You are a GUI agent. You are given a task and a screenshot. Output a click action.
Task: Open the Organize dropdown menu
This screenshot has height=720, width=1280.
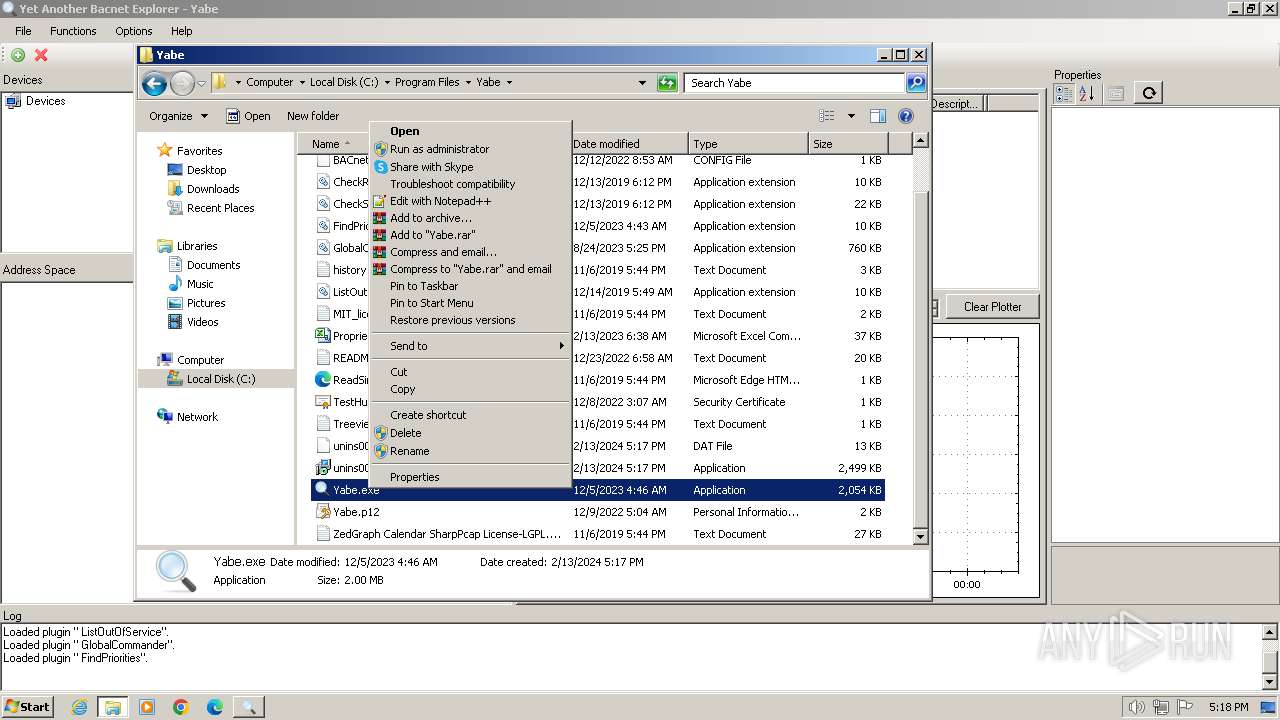(178, 116)
